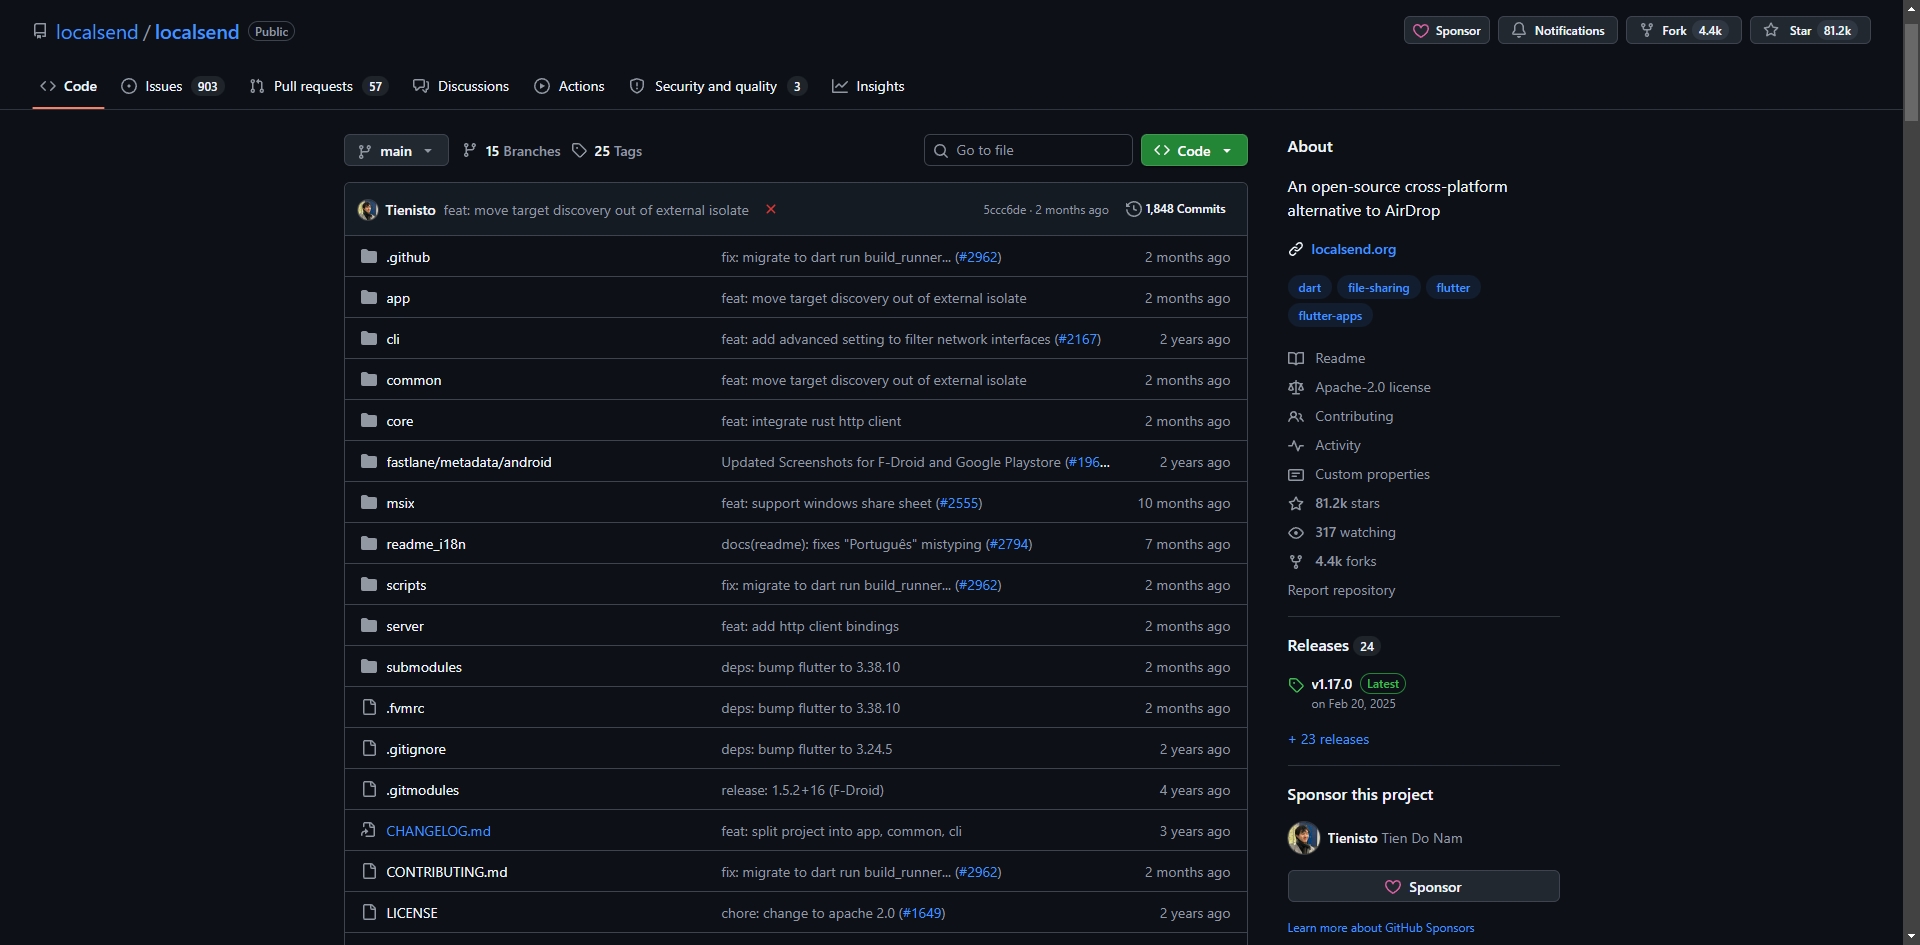
Task: Open the + 23 releases link
Action: point(1328,740)
